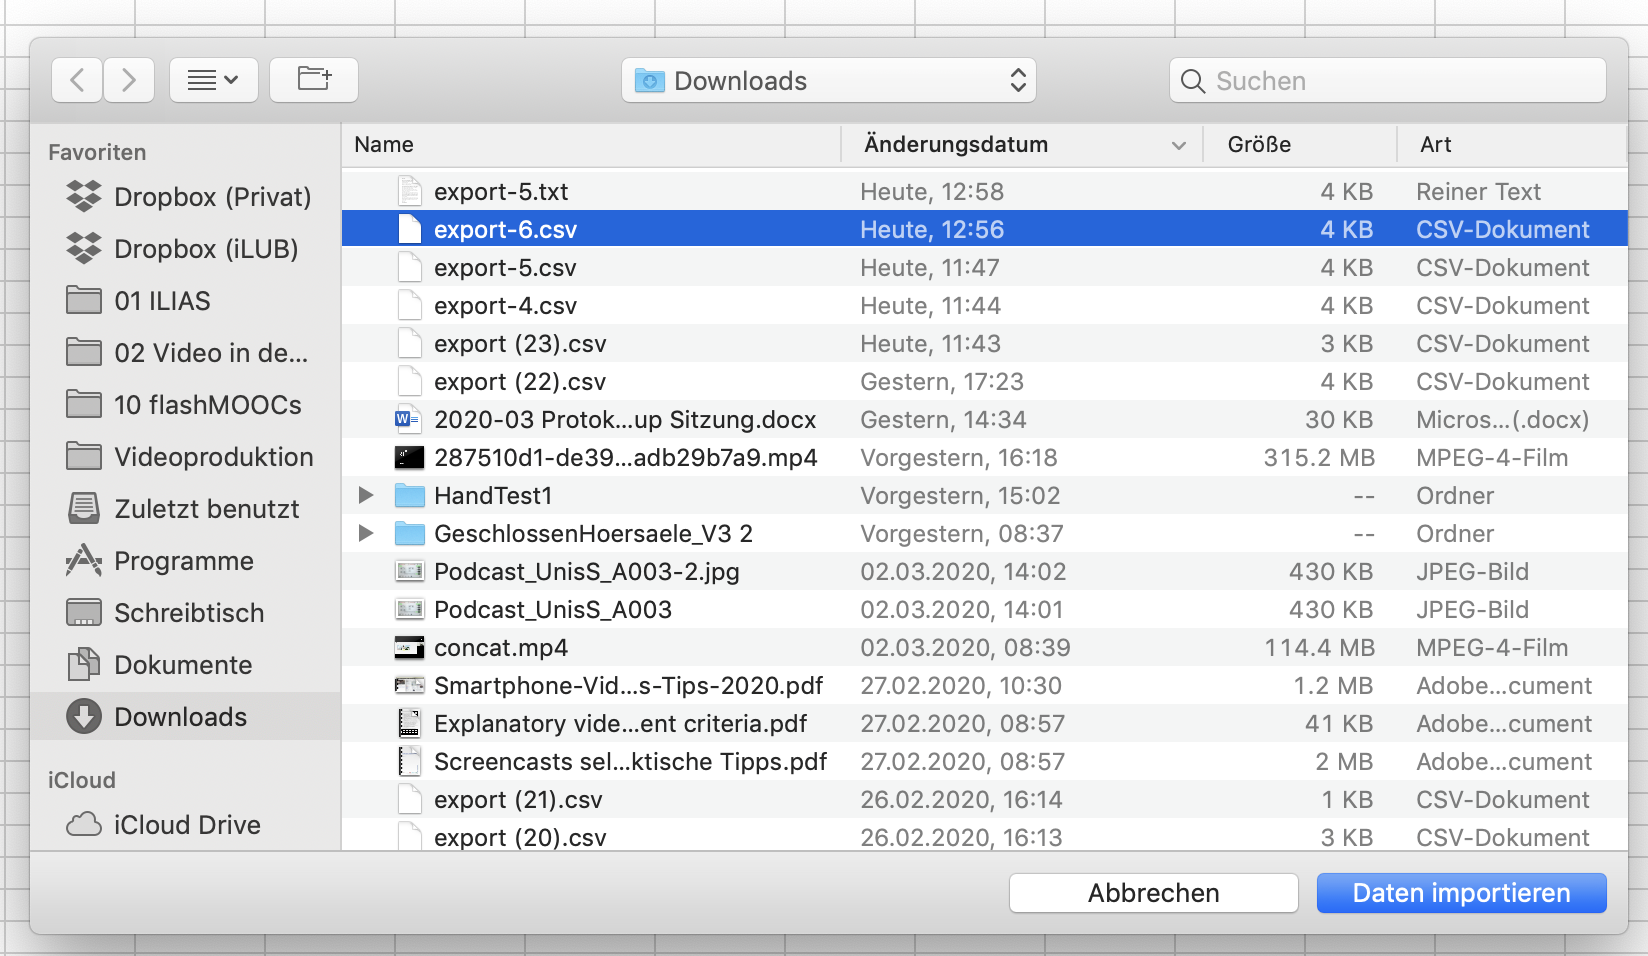The image size is (1648, 956).
Task: Expand the HandTest1 folder triangle
Action: (366, 495)
